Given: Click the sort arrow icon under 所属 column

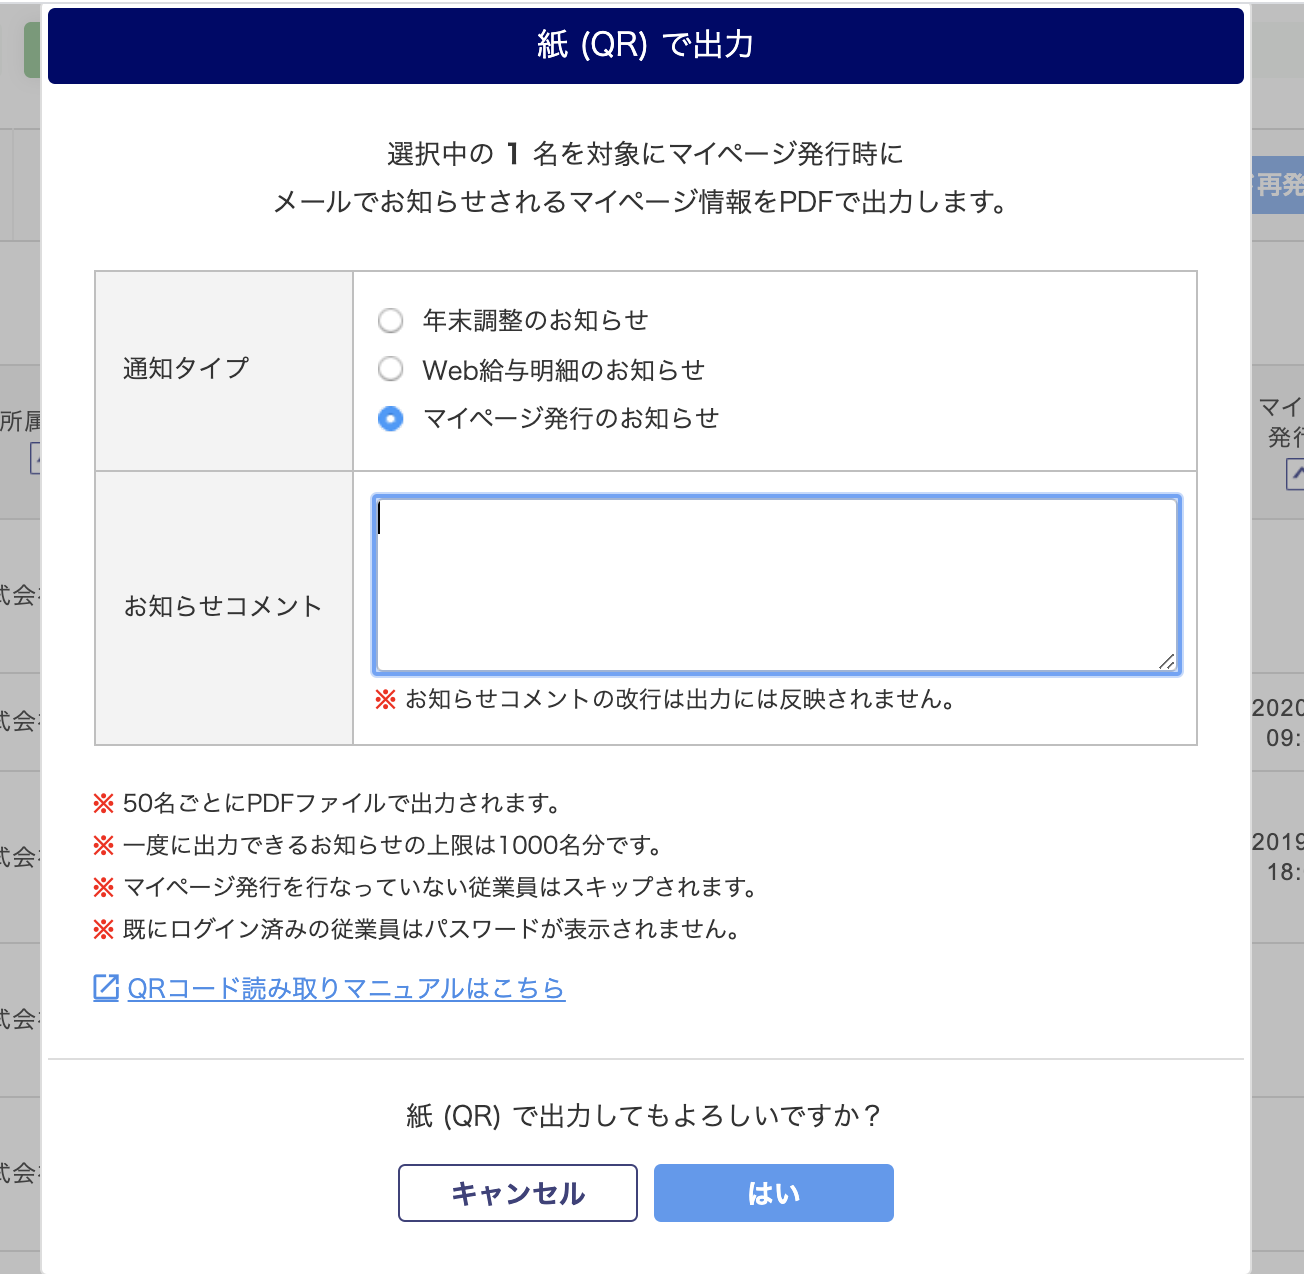Looking at the screenshot, I should pos(35,458).
